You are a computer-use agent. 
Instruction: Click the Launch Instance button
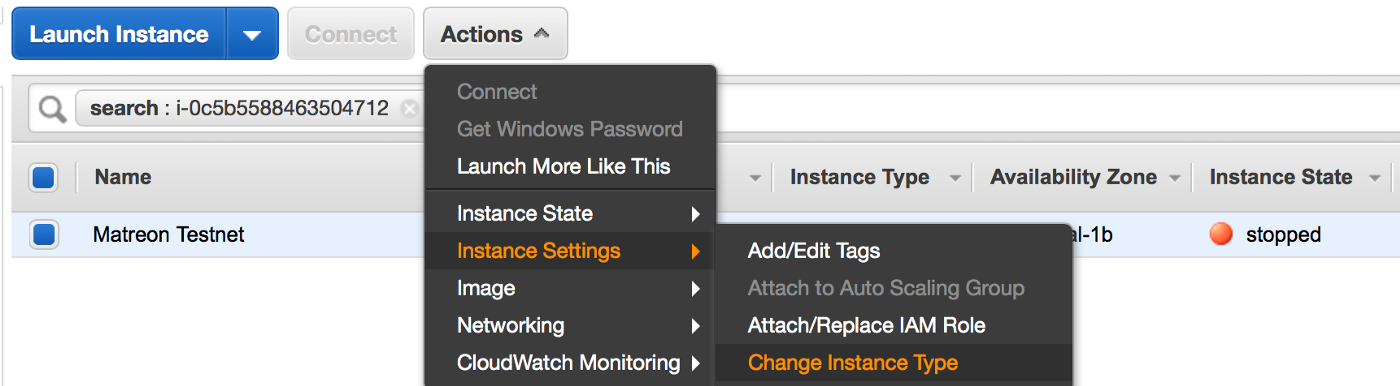(x=119, y=34)
